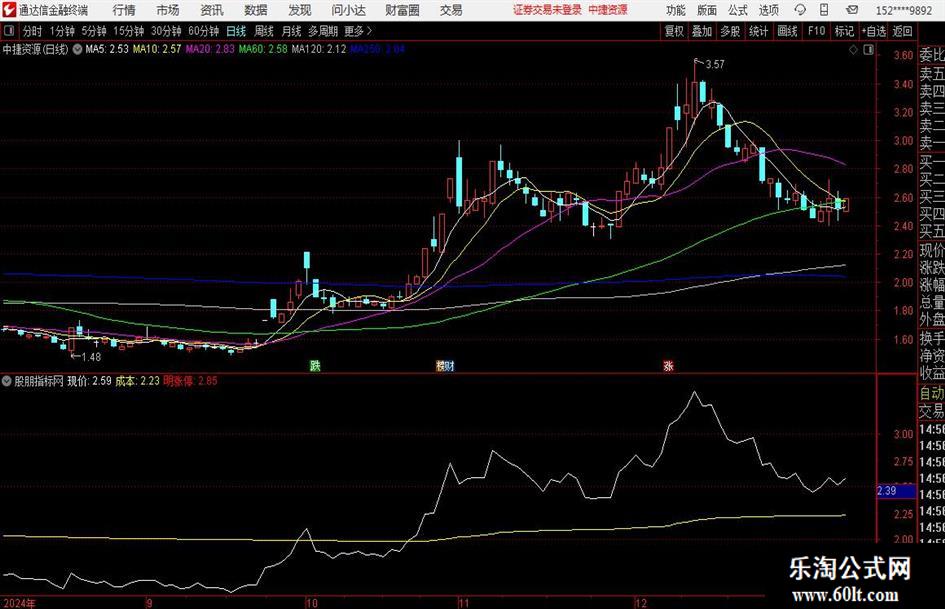This screenshot has width=945, height=609.
Task: Switch to the 60分钟 period tab
Action: (x=204, y=31)
